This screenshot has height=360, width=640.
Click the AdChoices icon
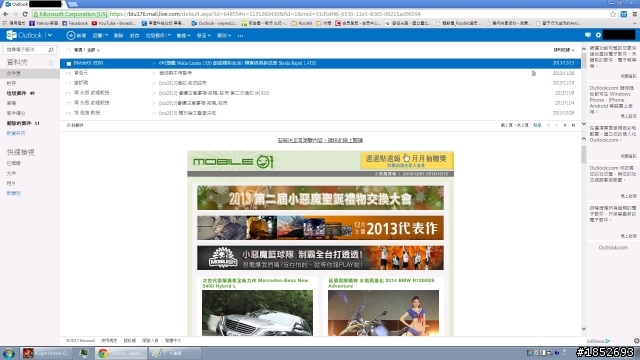click(x=608, y=341)
